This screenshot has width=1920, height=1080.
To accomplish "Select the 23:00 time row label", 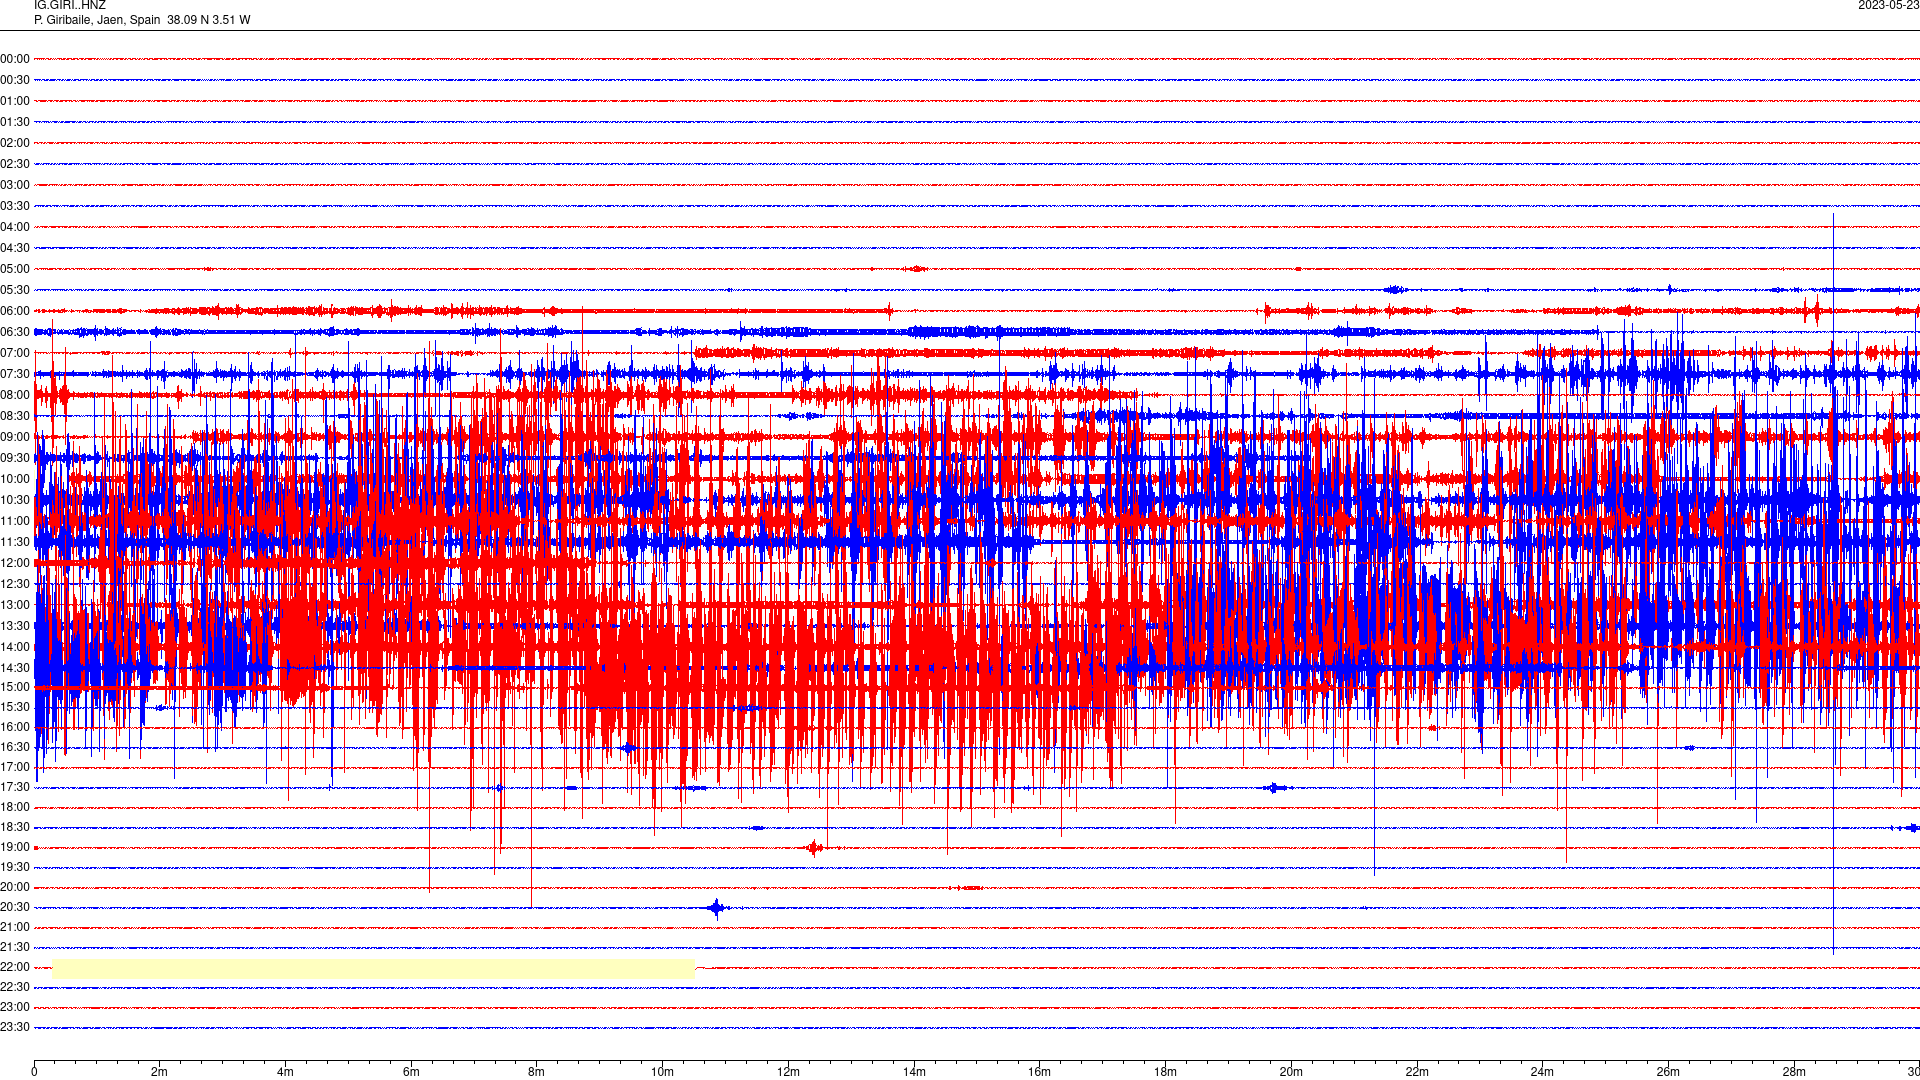I will pyautogui.click(x=15, y=1007).
